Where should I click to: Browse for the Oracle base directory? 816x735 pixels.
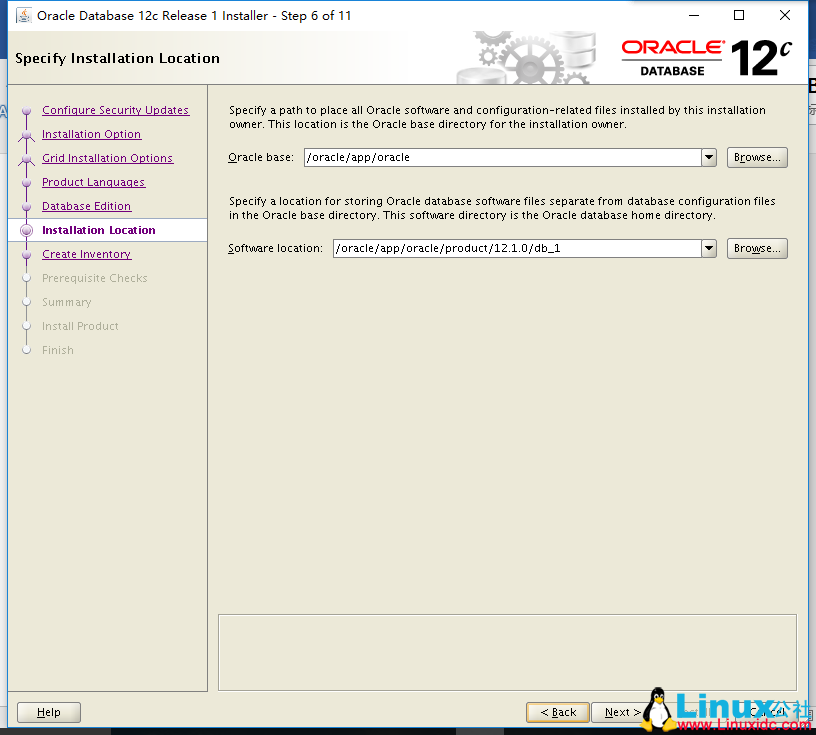point(756,157)
